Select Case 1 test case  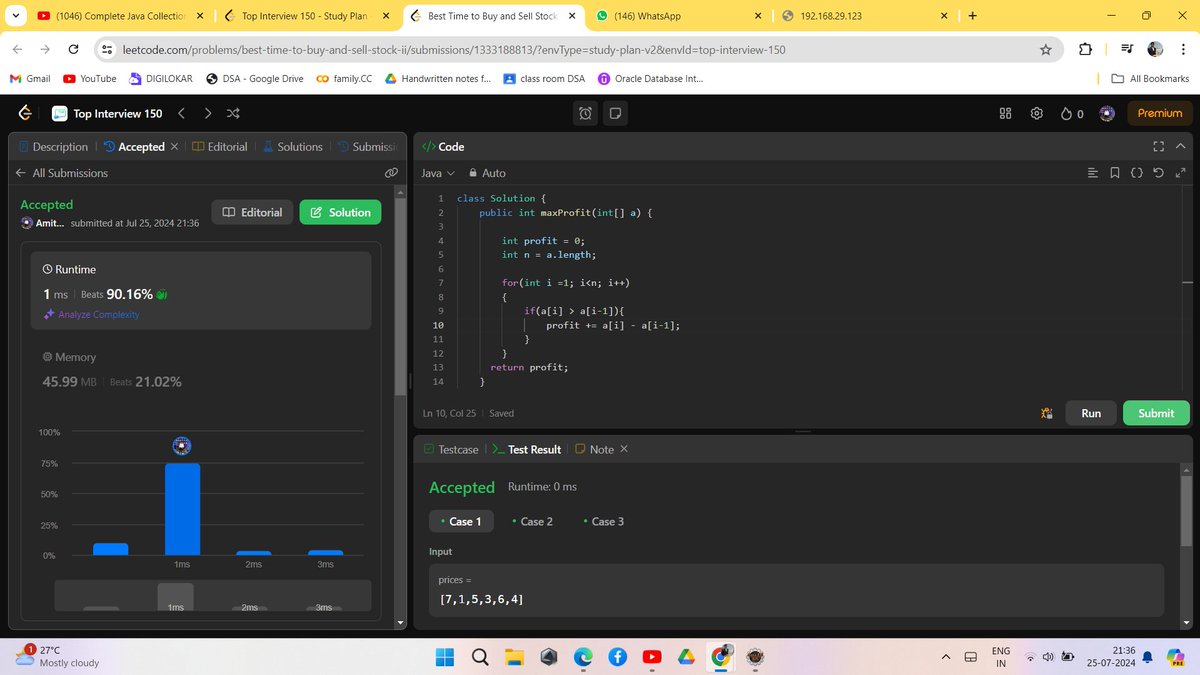[x=460, y=521]
